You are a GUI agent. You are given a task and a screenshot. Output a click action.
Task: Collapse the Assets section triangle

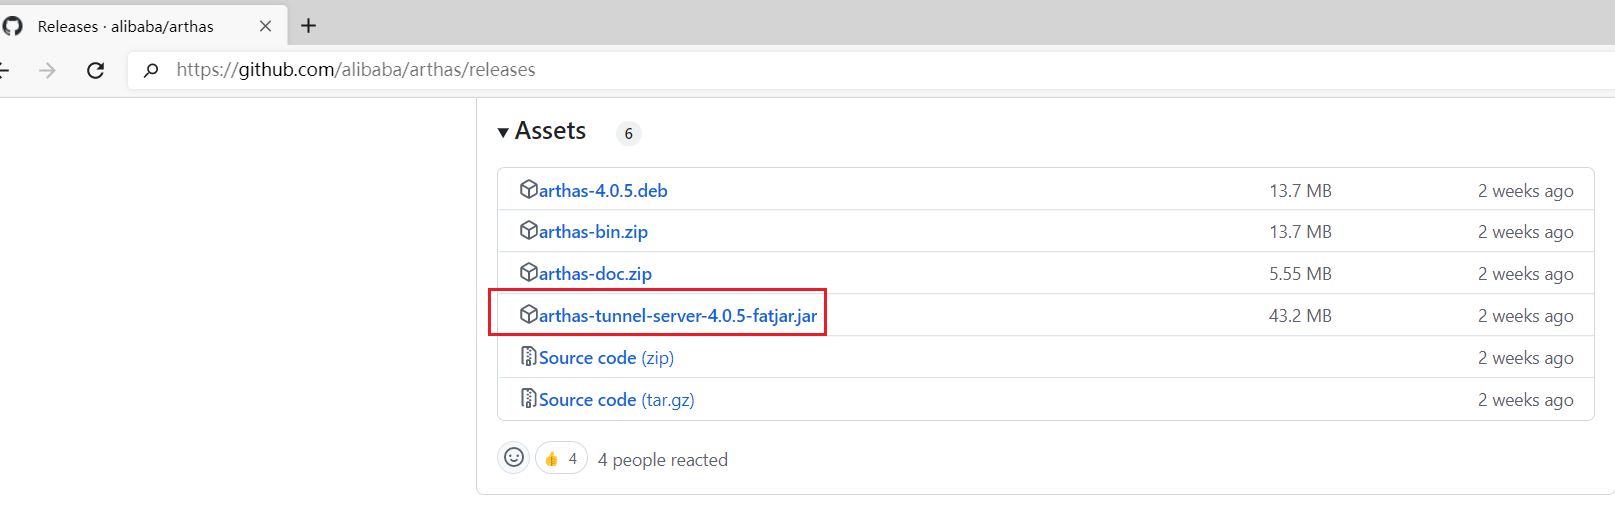503,132
